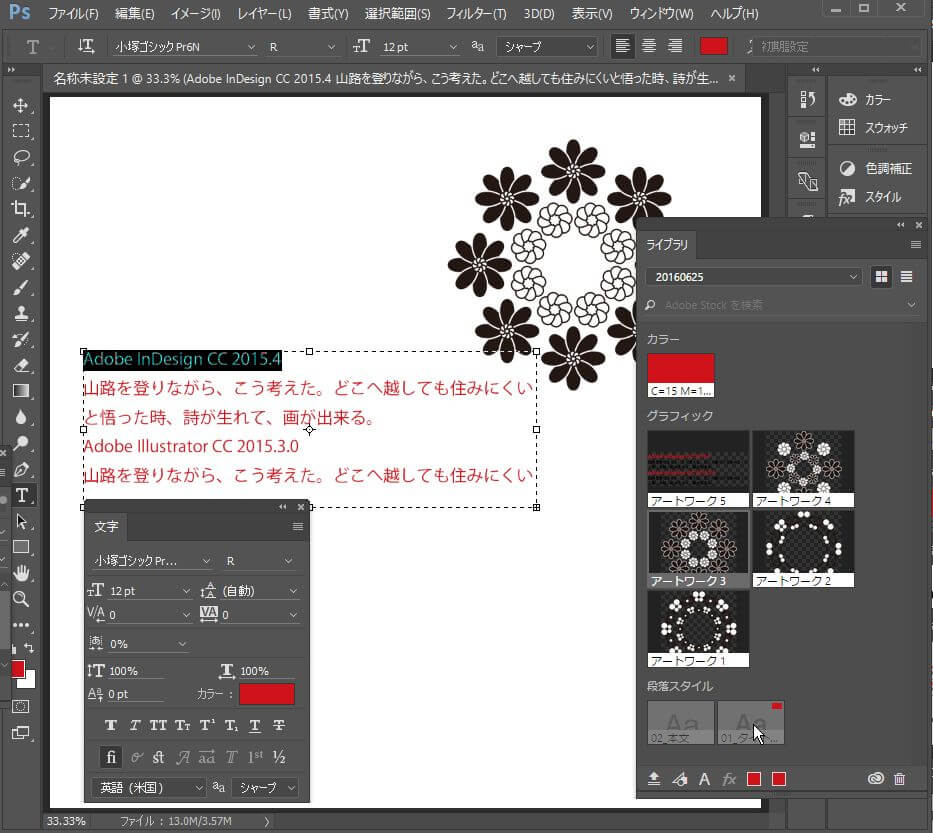Select the Move tool
This screenshot has height=833, width=933.
click(x=21, y=106)
